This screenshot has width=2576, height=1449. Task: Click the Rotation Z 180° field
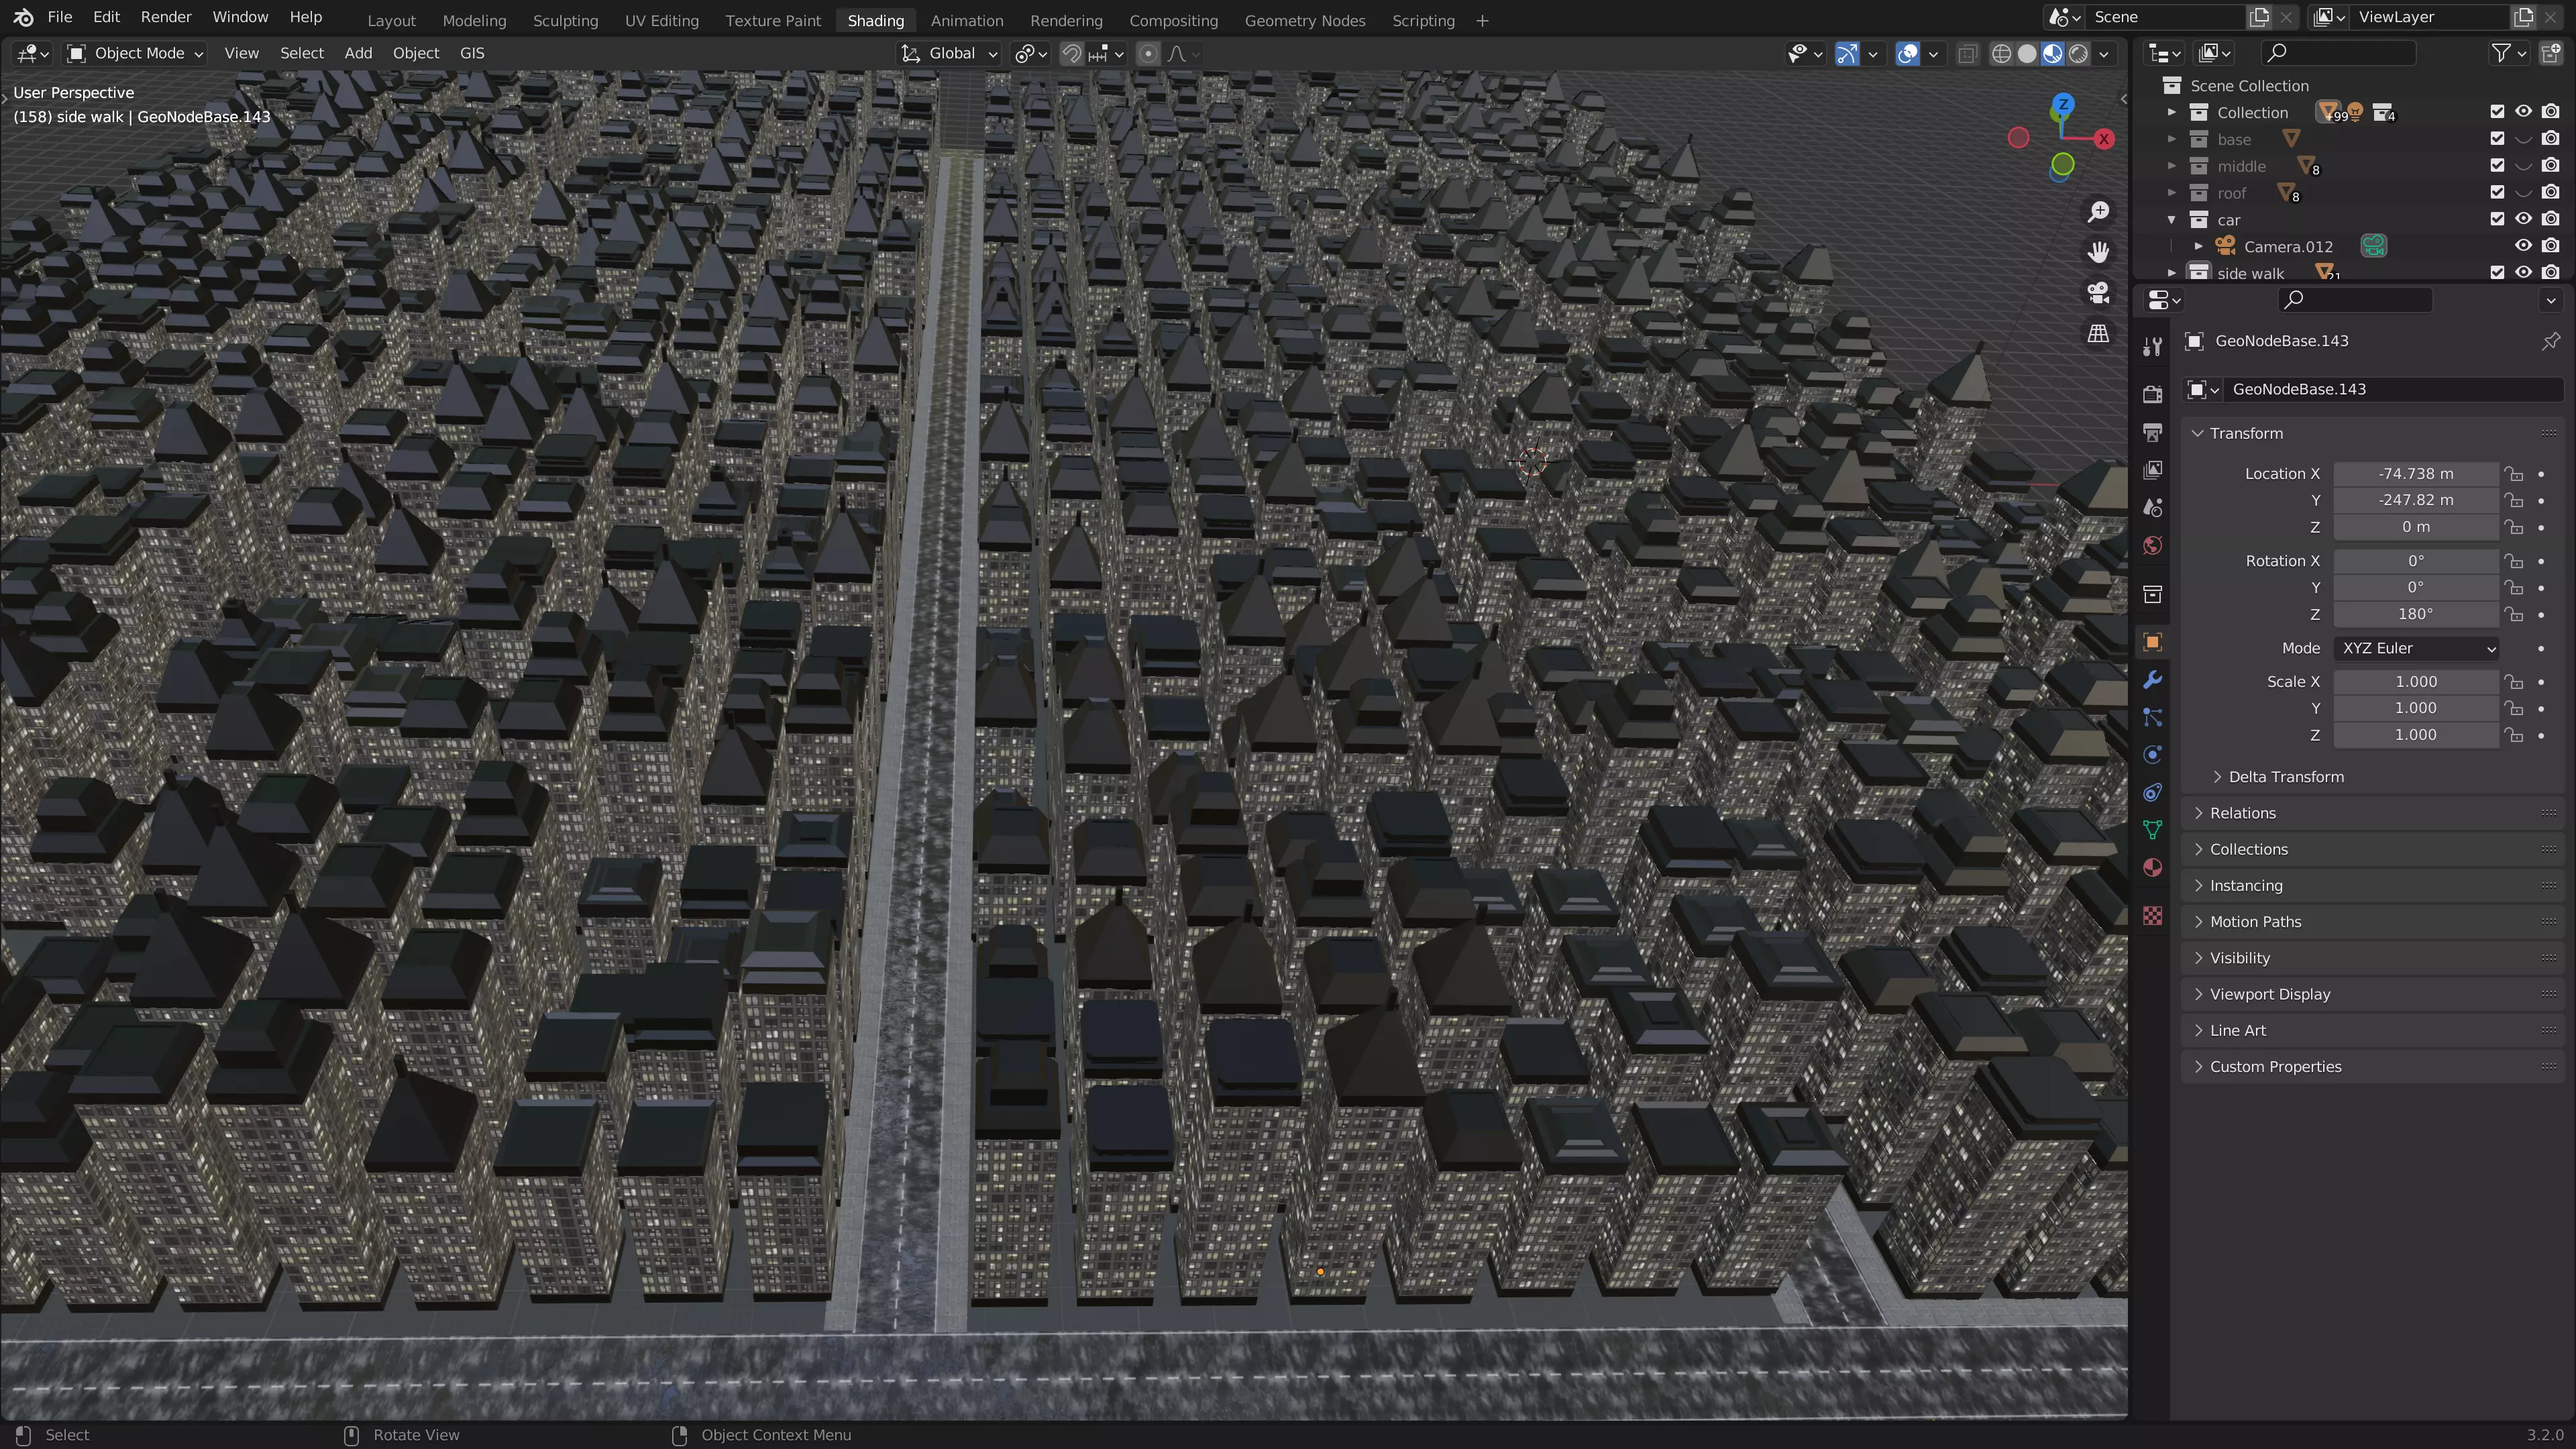(x=2416, y=614)
